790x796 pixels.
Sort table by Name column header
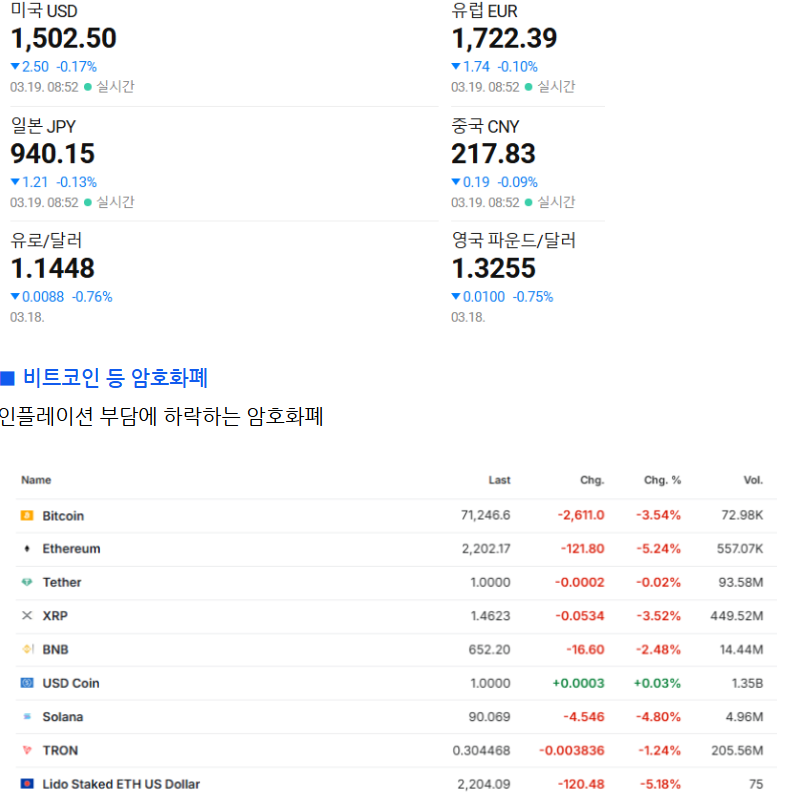click(x=36, y=480)
